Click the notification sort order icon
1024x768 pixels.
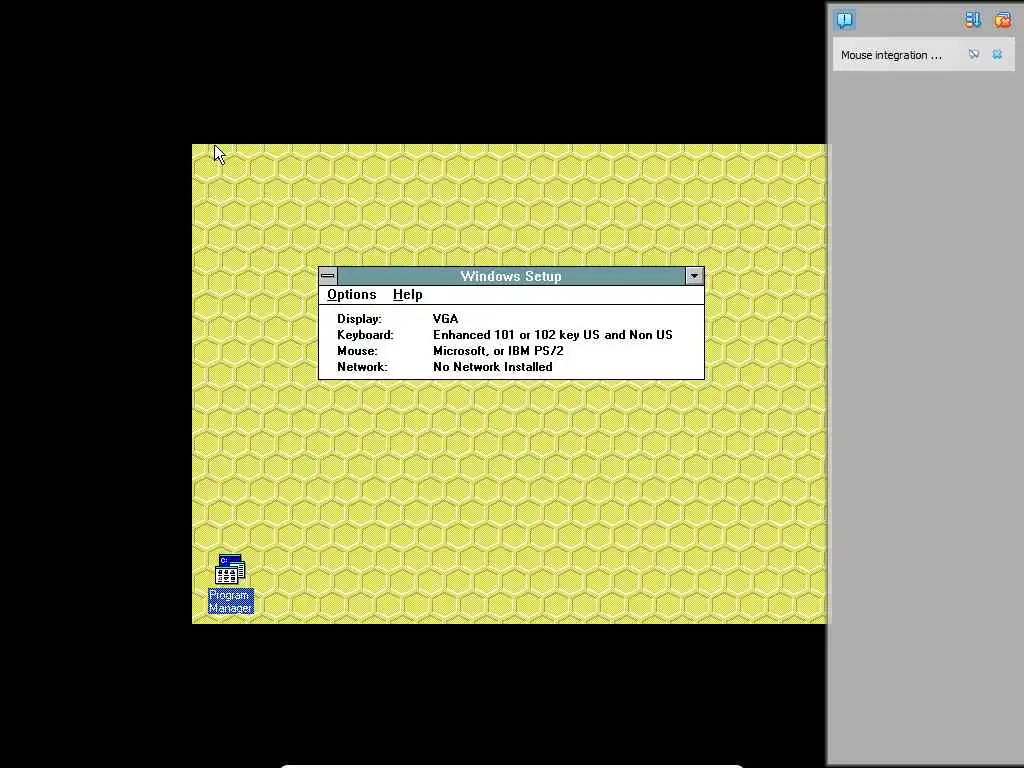click(x=972, y=20)
